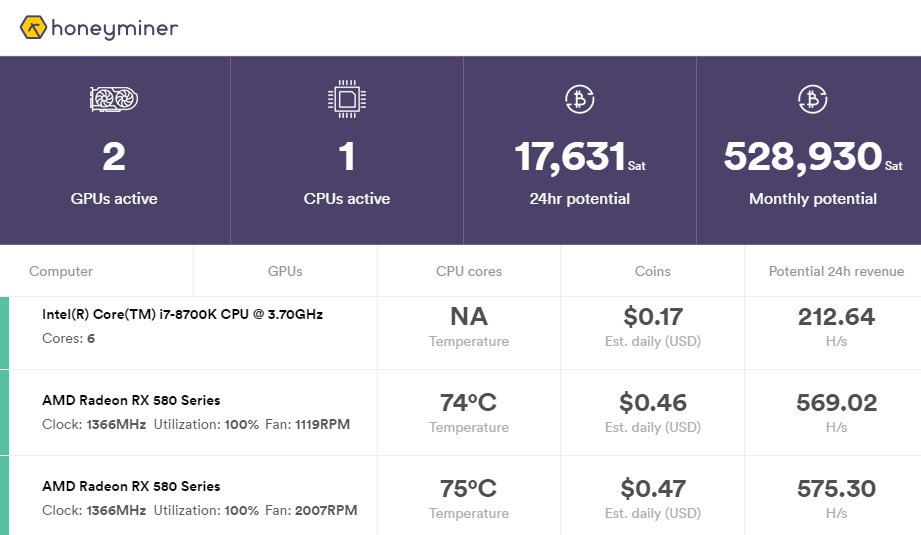
Task: Click the Coins column header
Action: 653,271
